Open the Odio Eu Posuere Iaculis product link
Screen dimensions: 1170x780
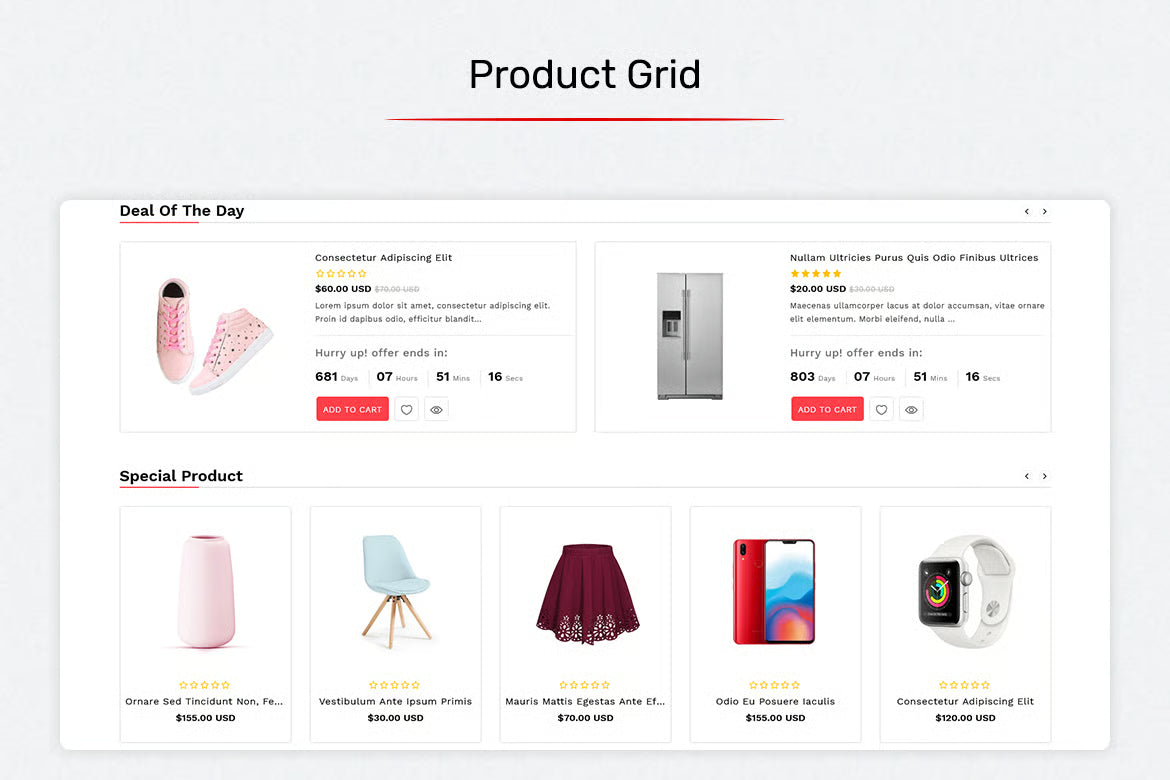point(775,701)
